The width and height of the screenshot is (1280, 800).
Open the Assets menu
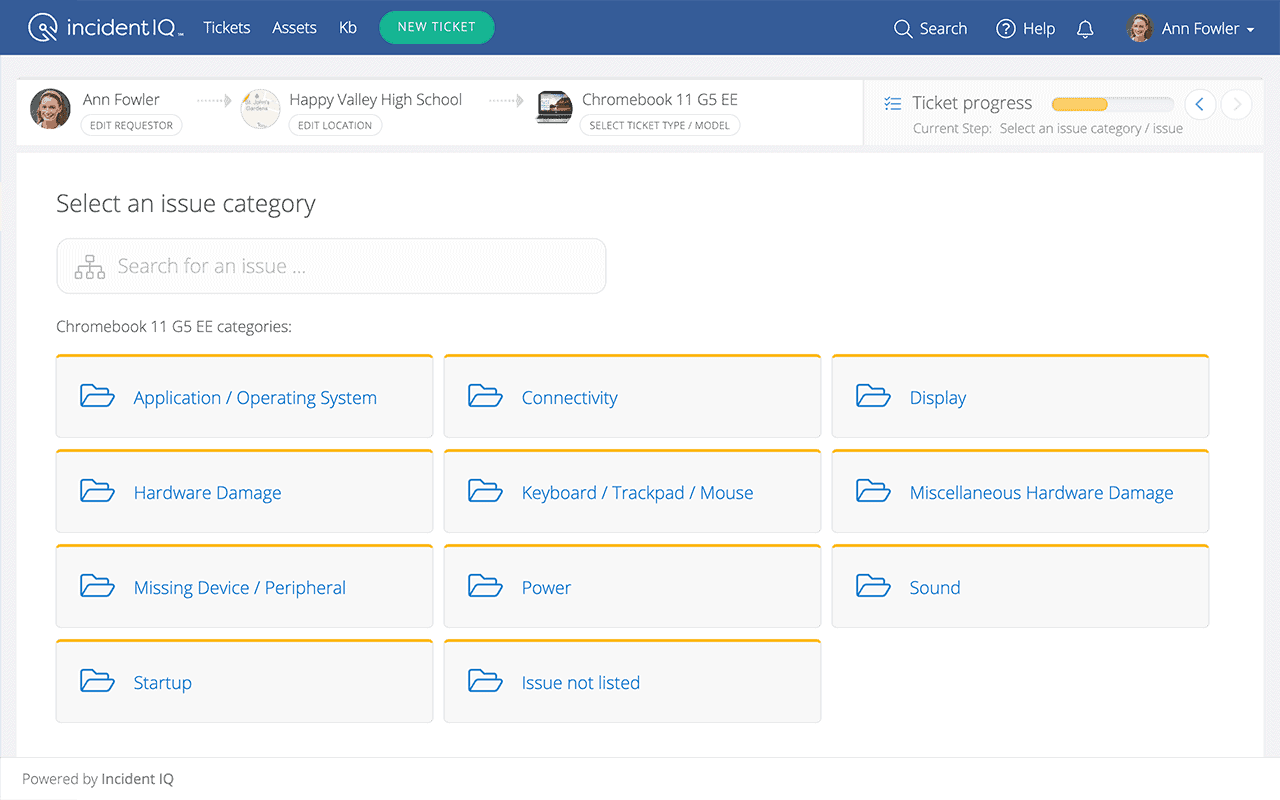coord(294,28)
